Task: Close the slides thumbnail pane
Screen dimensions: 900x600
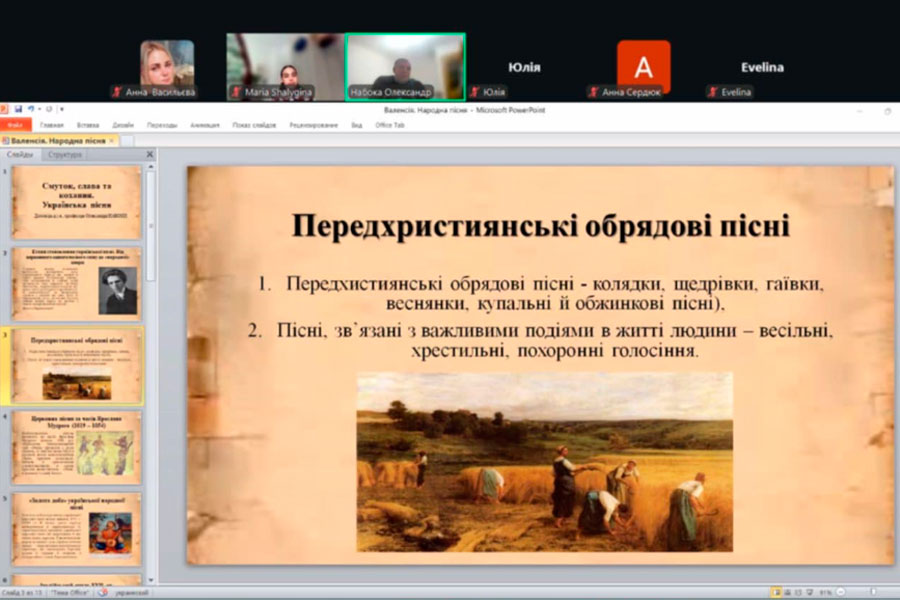Action: coord(150,155)
